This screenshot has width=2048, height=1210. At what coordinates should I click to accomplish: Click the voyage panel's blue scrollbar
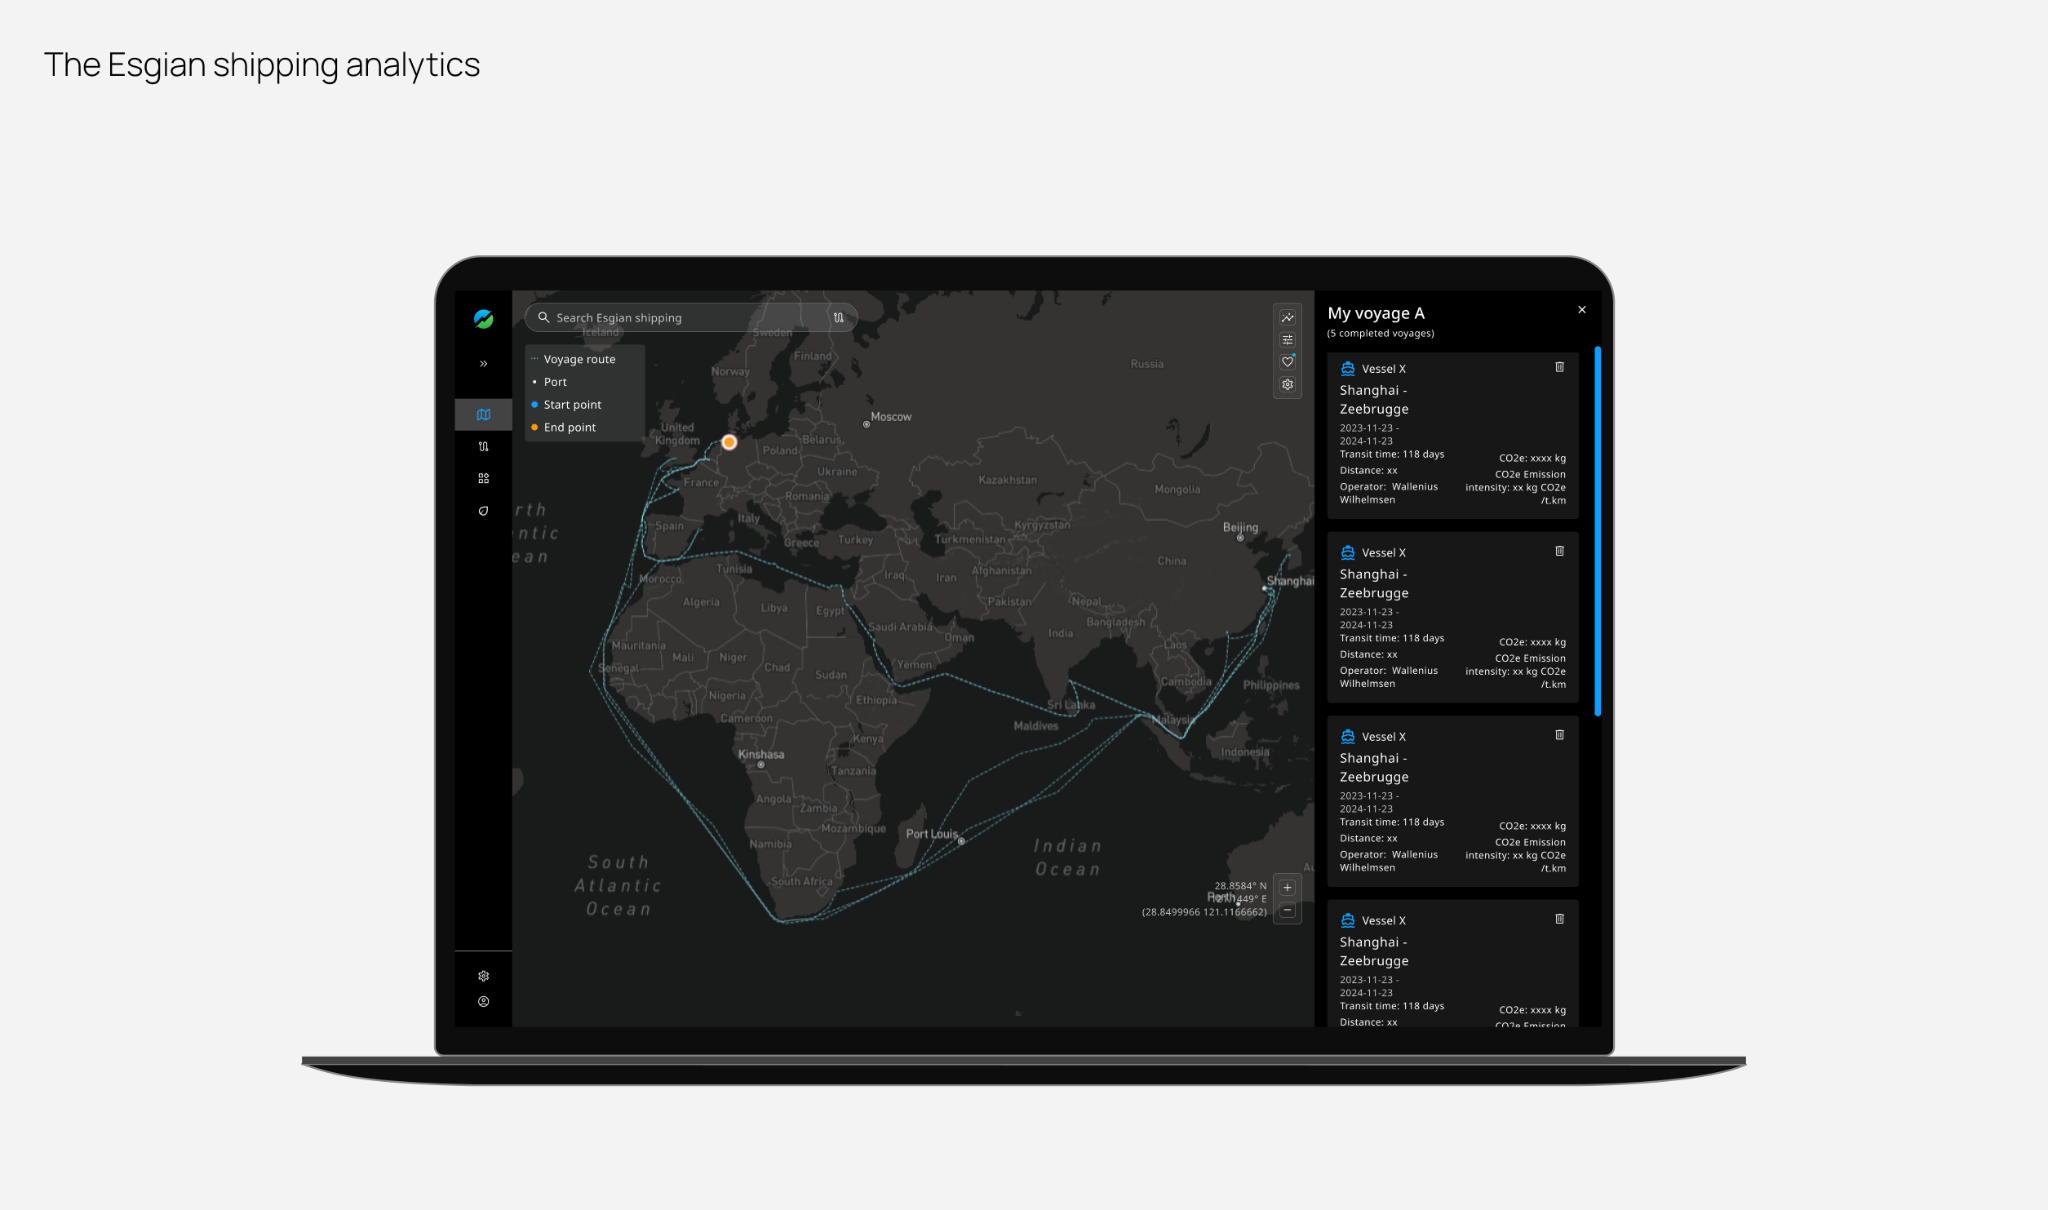[x=1598, y=531]
